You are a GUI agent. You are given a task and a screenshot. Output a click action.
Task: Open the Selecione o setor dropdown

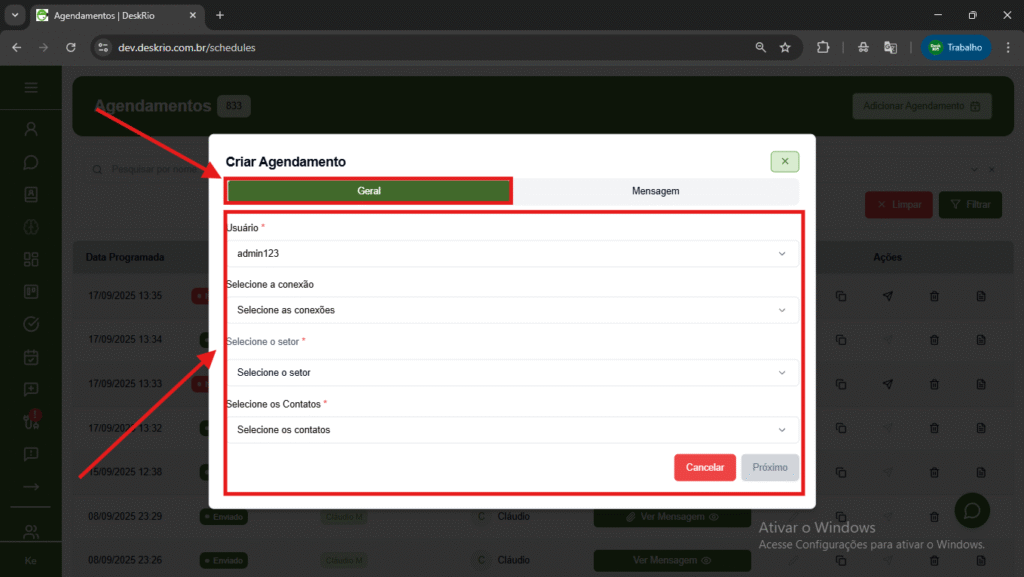click(511, 373)
